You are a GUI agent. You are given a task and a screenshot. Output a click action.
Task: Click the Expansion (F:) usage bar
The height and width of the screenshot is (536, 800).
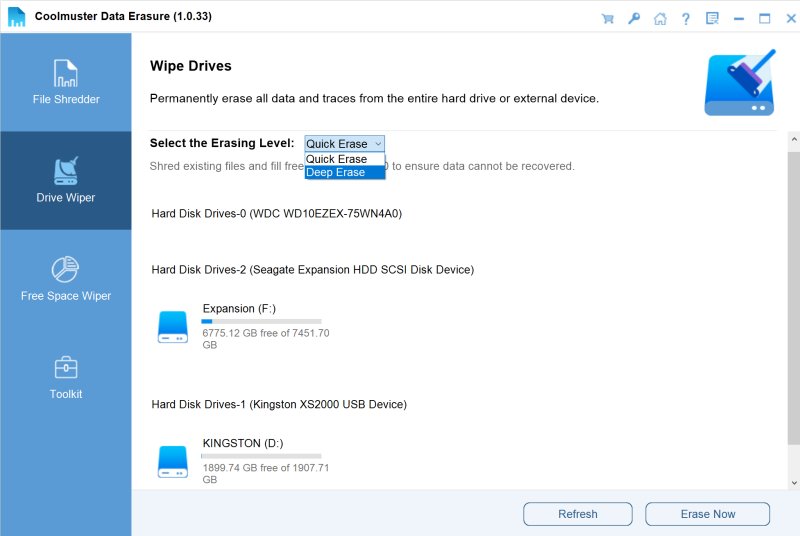(261, 322)
